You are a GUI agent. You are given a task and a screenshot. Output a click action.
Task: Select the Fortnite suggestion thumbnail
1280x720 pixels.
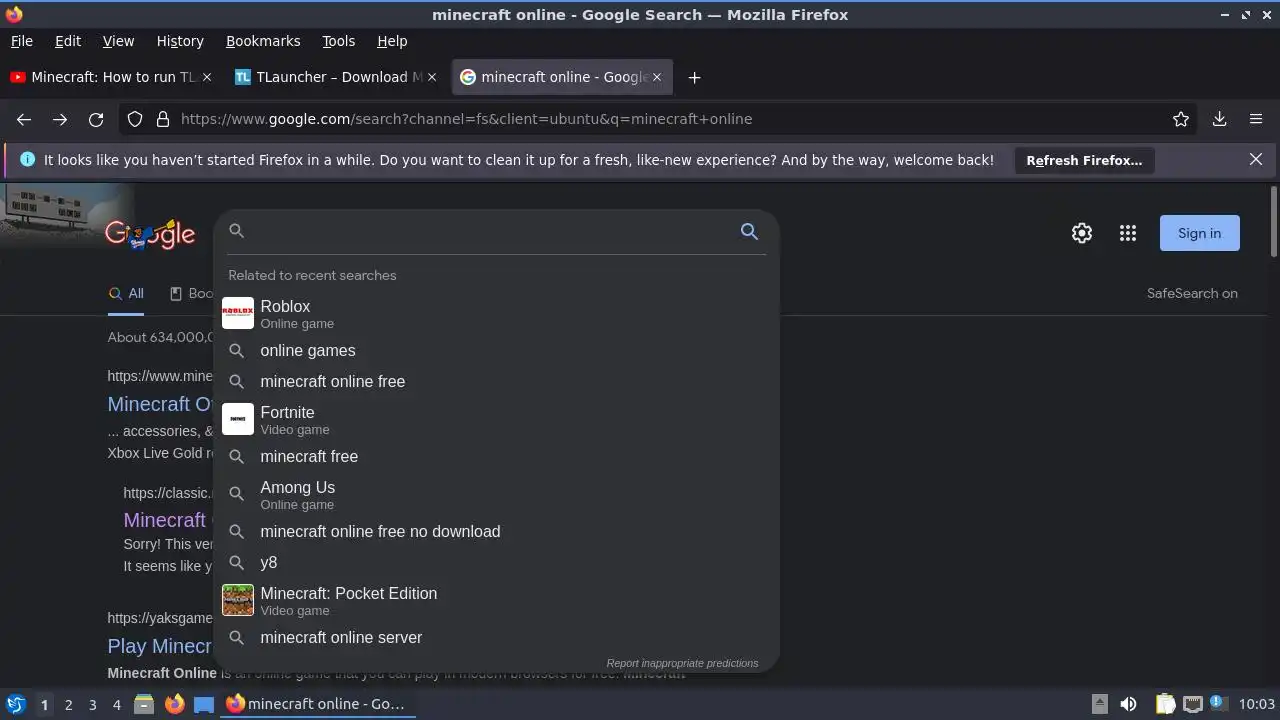click(x=238, y=419)
